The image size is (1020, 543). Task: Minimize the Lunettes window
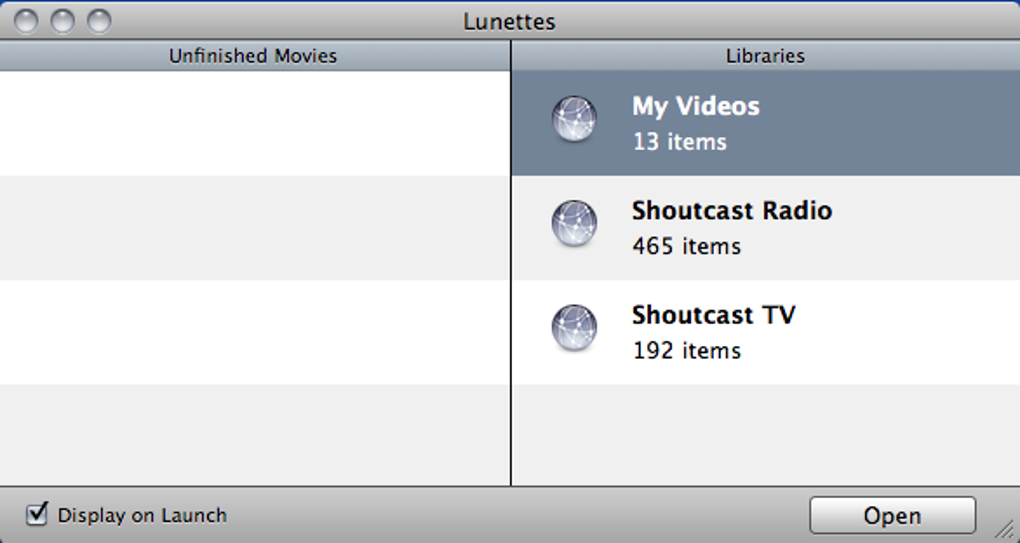click(x=62, y=20)
